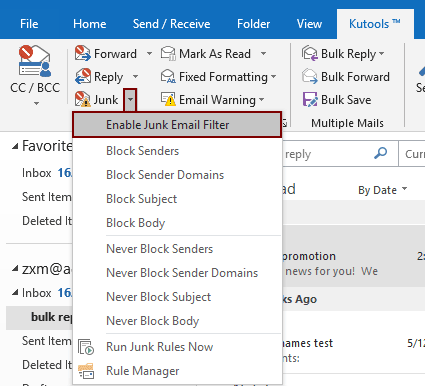Choose Block Sender Domains
425x386 pixels.
point(177,175)
